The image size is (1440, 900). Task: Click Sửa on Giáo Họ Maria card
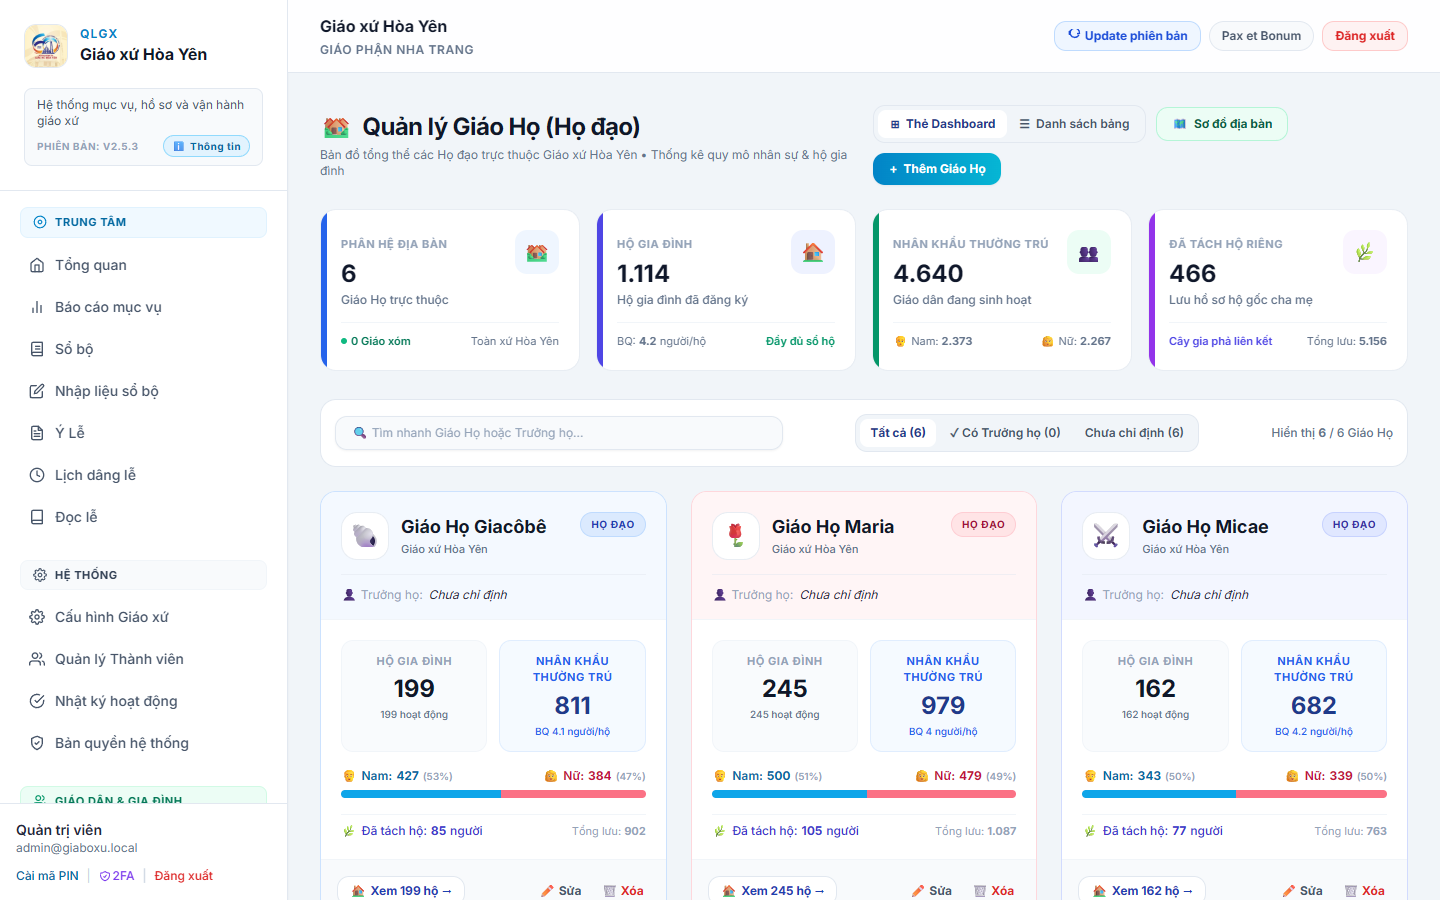point(931,890)
